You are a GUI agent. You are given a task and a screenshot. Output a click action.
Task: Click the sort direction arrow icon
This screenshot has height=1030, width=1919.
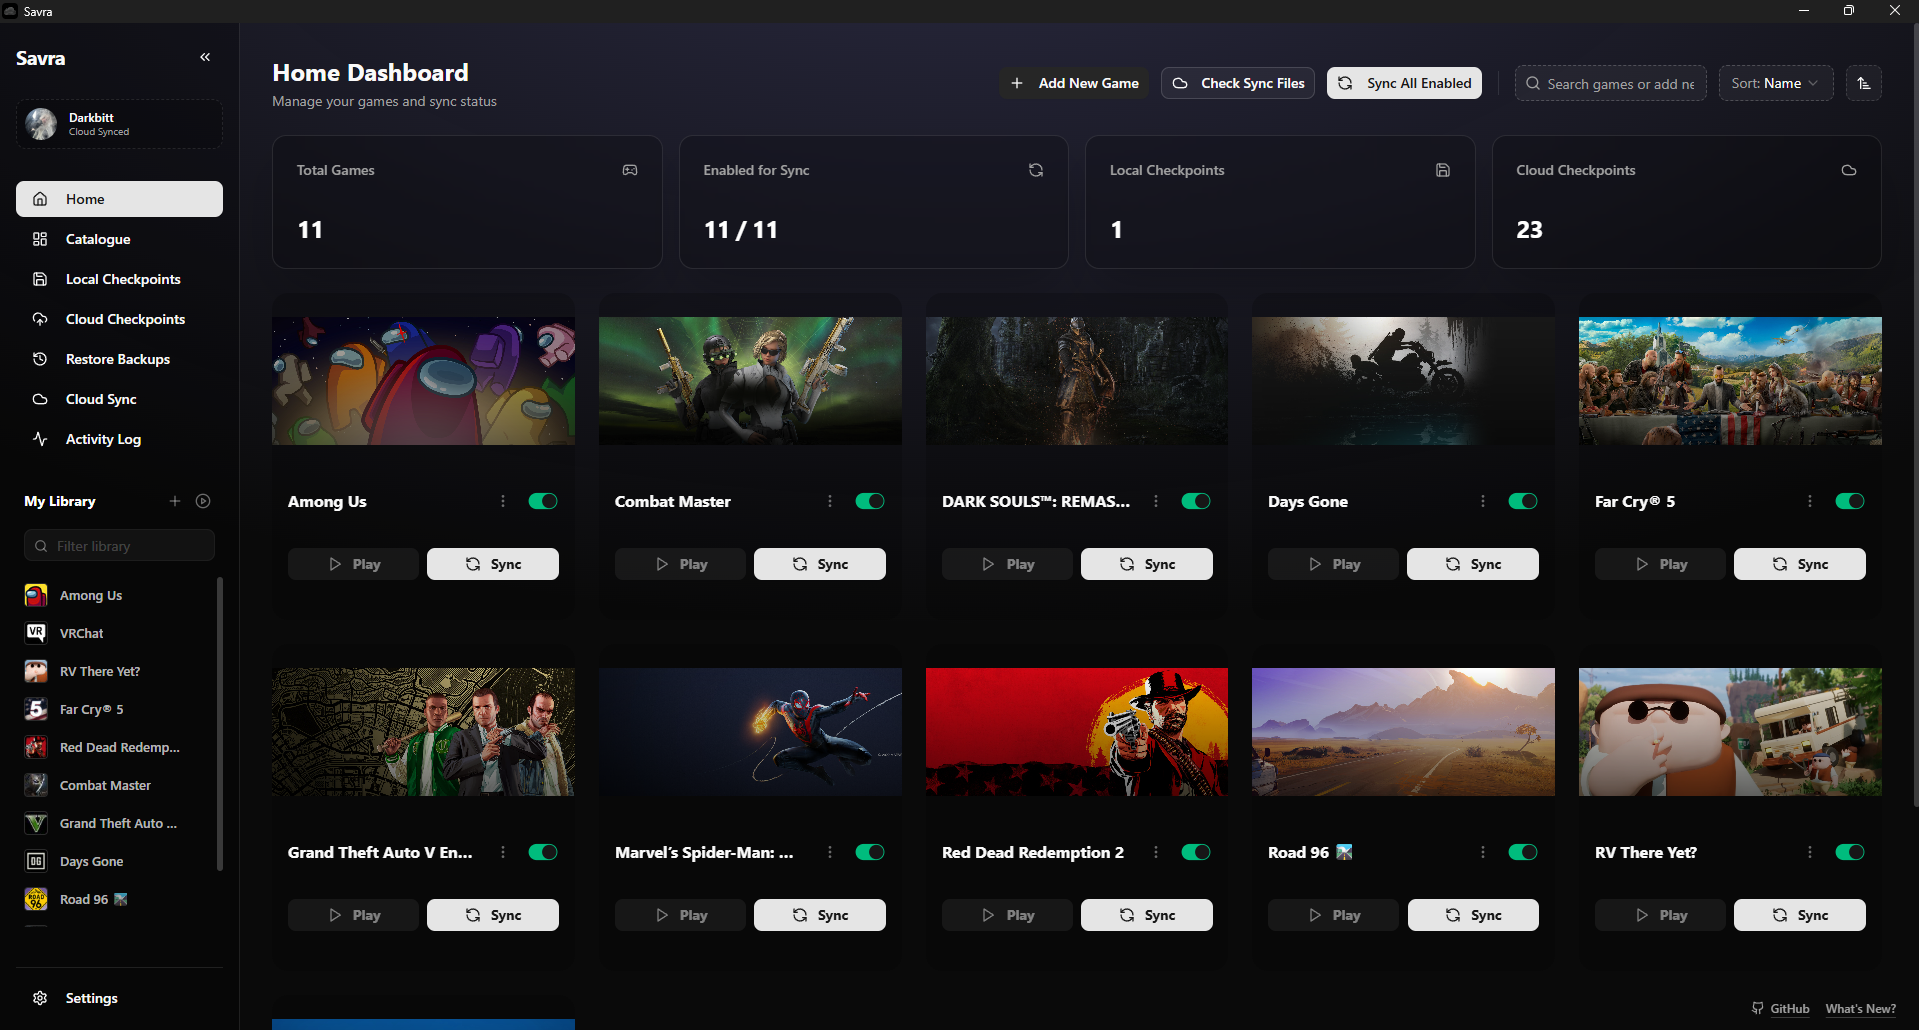click(1863, 83)
